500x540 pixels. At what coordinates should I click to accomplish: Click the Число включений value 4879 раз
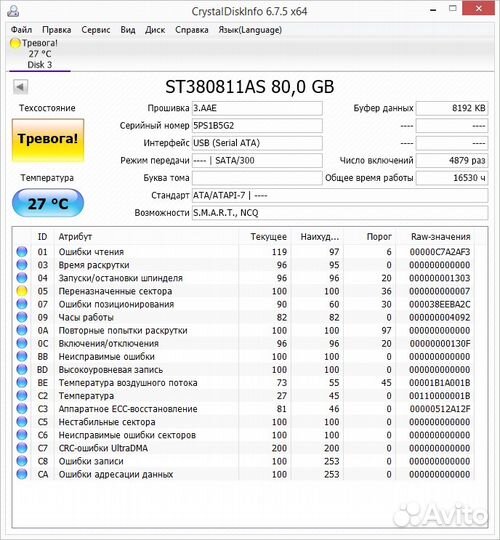pyautogui.click(x=452, y=160)
